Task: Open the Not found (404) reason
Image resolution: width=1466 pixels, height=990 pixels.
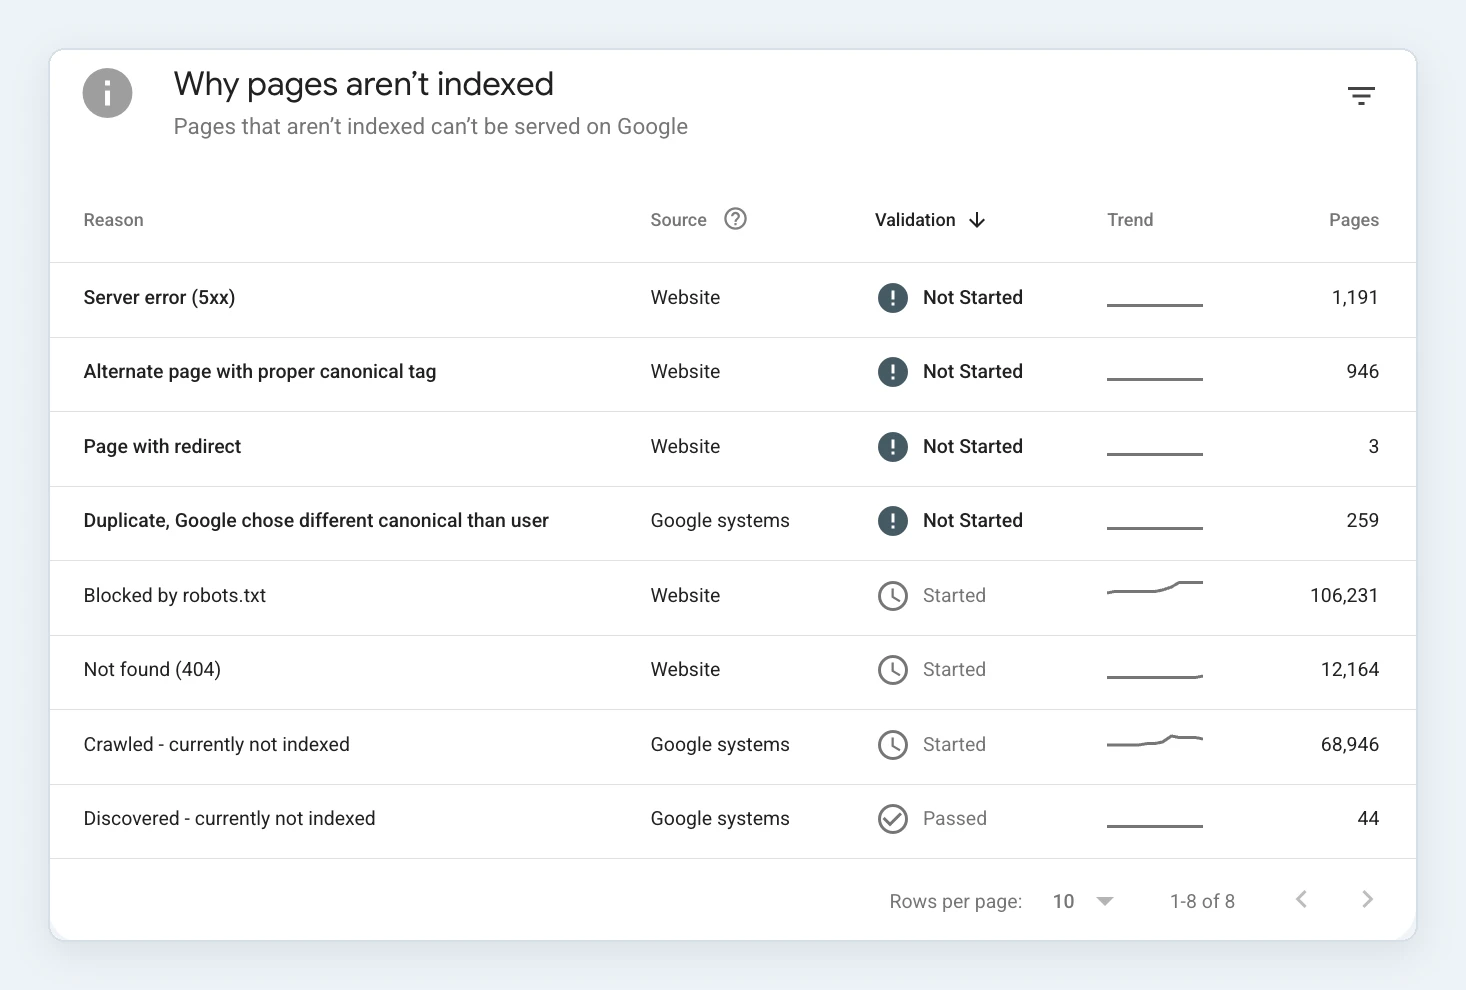Action: 152,670
